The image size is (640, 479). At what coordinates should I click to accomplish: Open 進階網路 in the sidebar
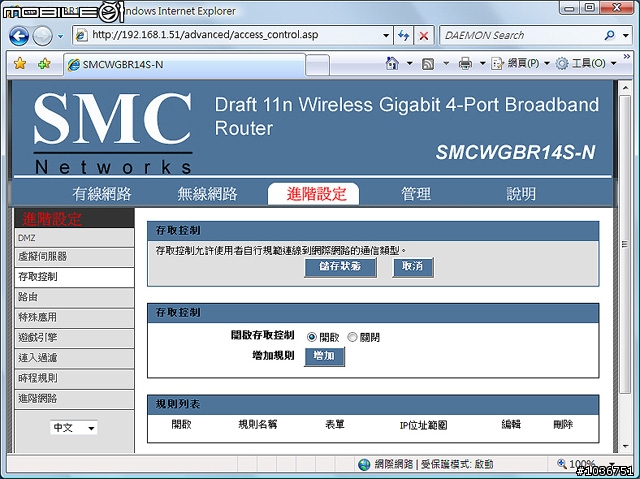point(74,399)
